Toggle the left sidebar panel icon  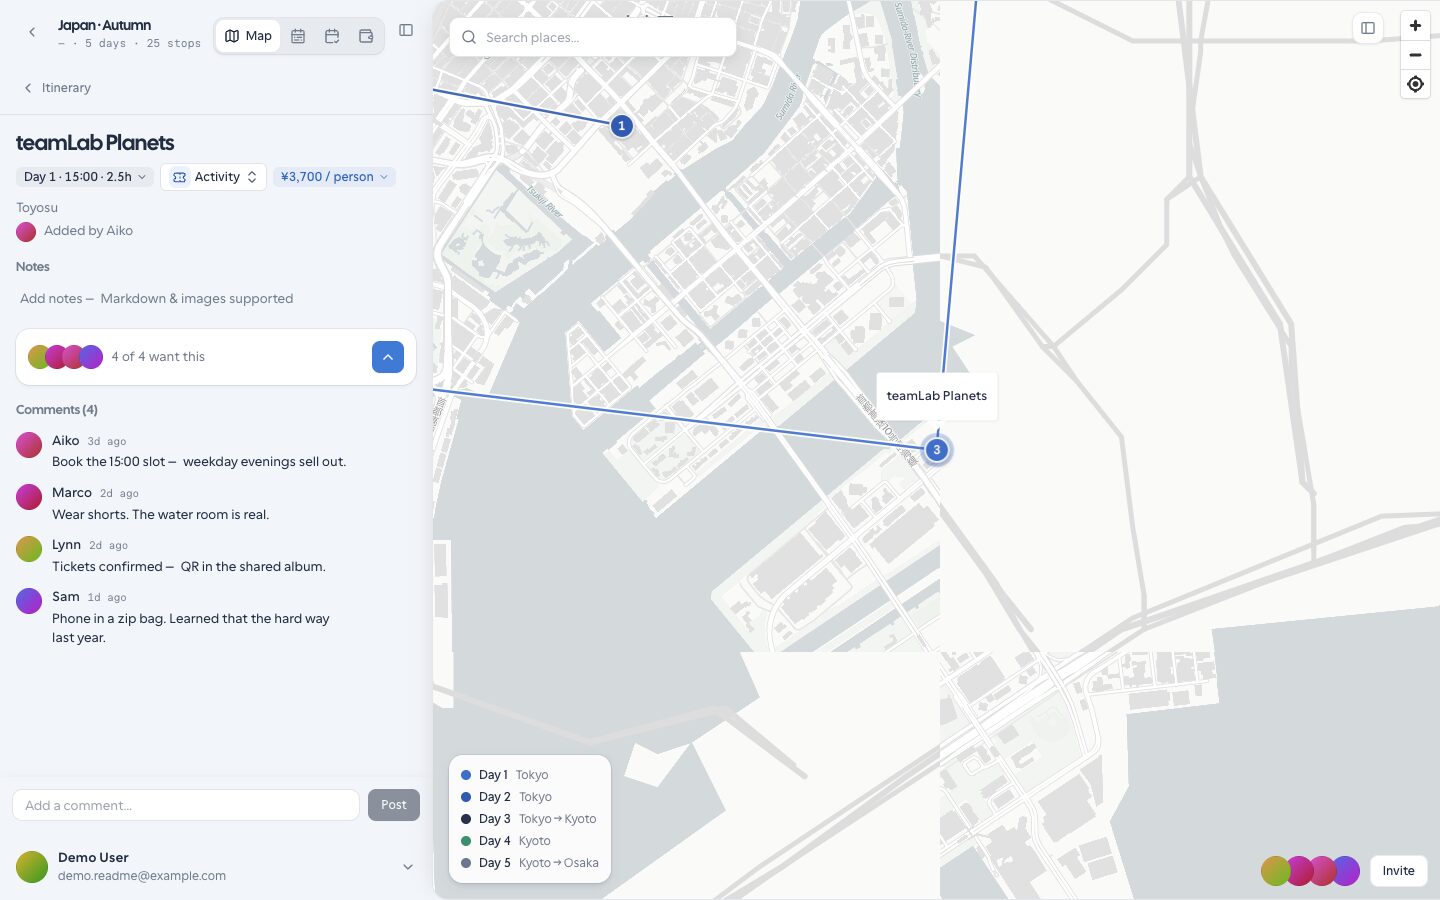[x=406, y=30]
